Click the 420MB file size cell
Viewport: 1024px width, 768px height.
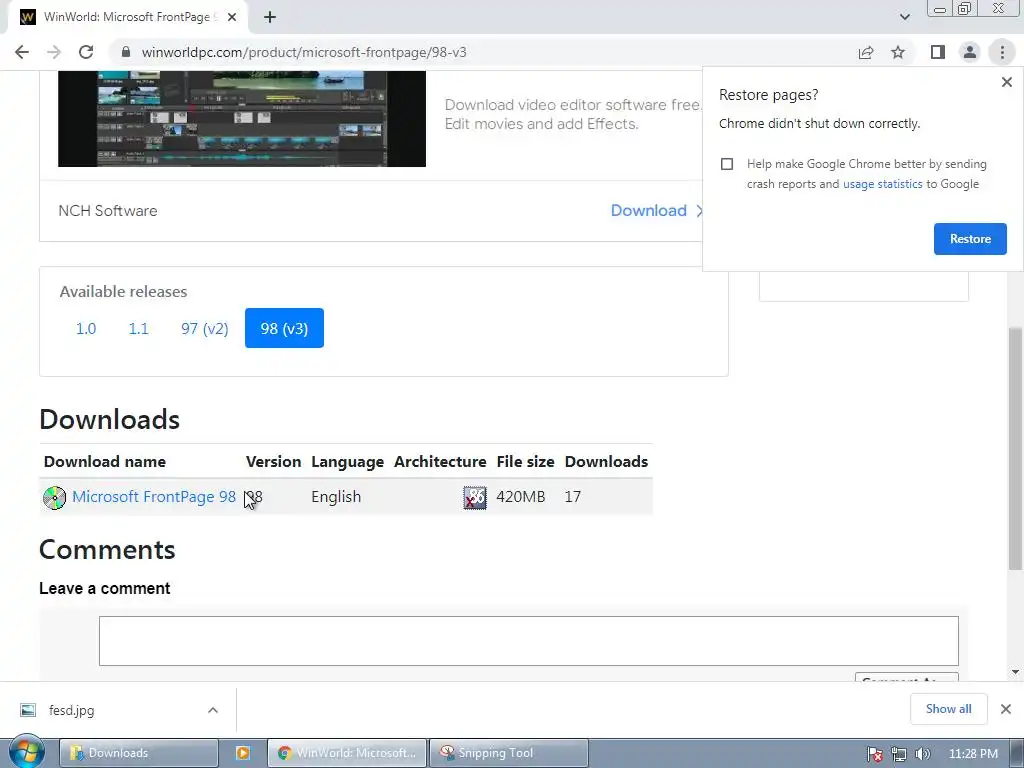pyautogui.click(x=520, y=497)
